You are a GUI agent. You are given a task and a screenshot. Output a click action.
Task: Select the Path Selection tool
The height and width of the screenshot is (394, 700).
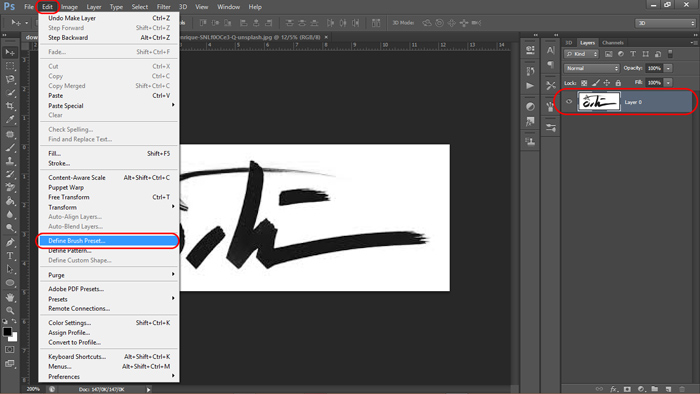pos(10,269)
